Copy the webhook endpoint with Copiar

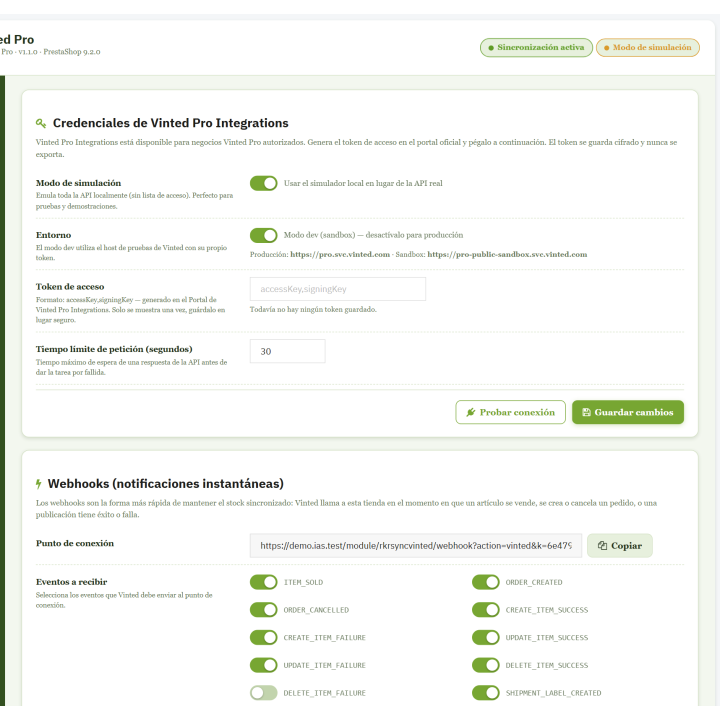coord(619,546)
